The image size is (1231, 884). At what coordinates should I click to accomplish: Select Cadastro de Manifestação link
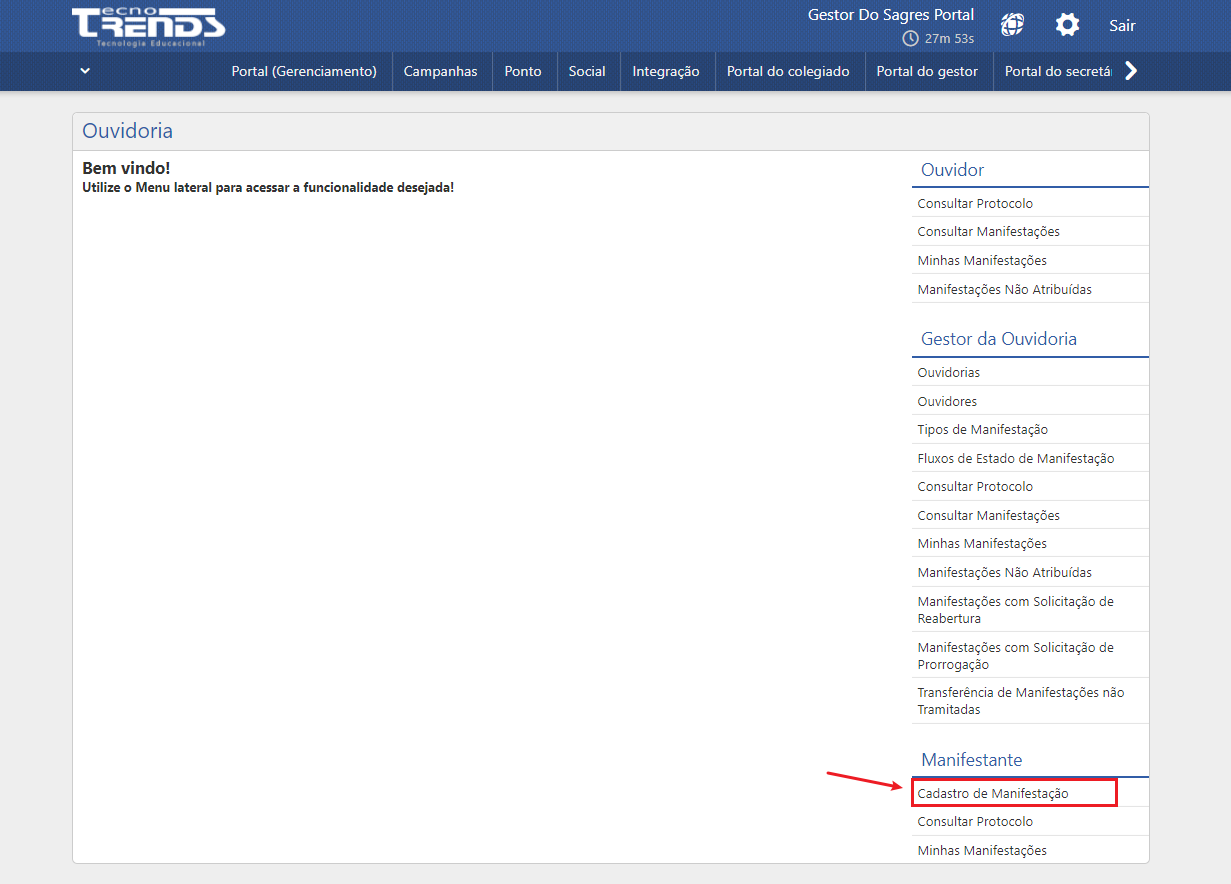click(x=993, y=793)
